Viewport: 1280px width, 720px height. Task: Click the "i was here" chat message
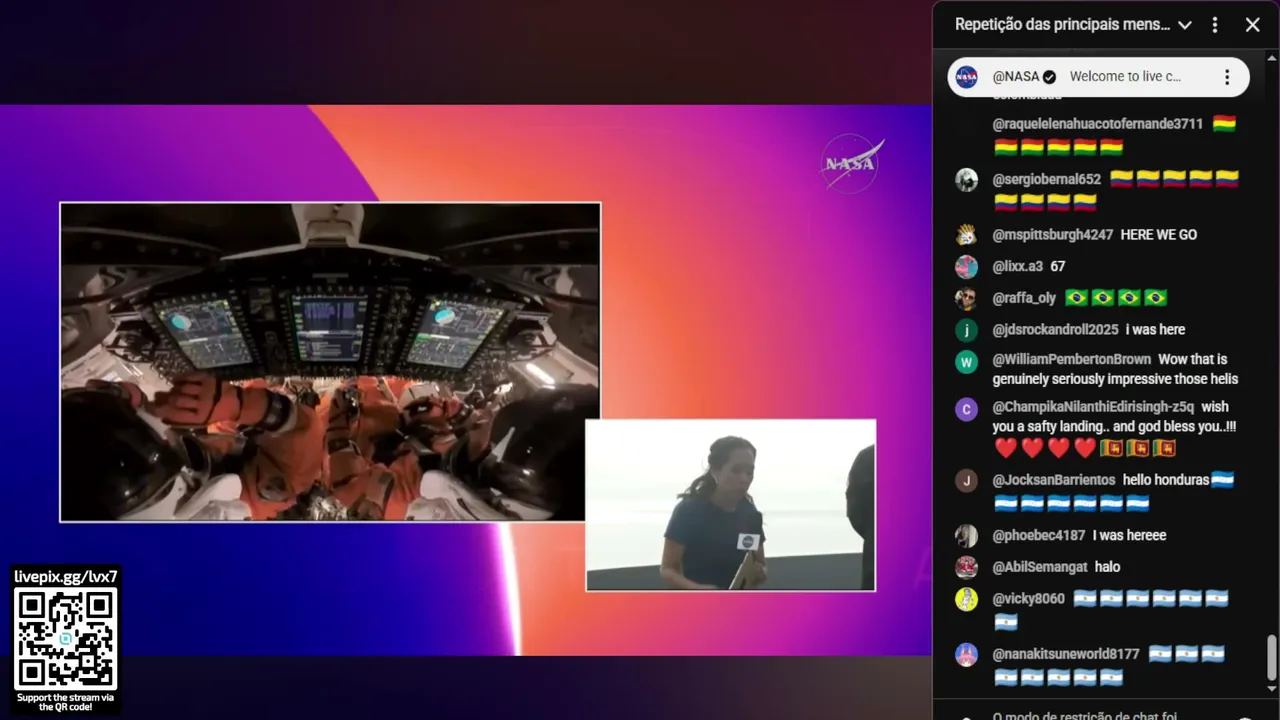tap(1156, 330)
